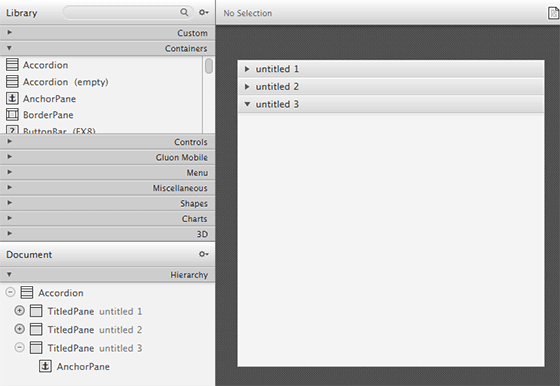Collapse the Hierarchy section arrow
Image resolution: width=560 pixels, height=386 pixels.
click(10, 274)
